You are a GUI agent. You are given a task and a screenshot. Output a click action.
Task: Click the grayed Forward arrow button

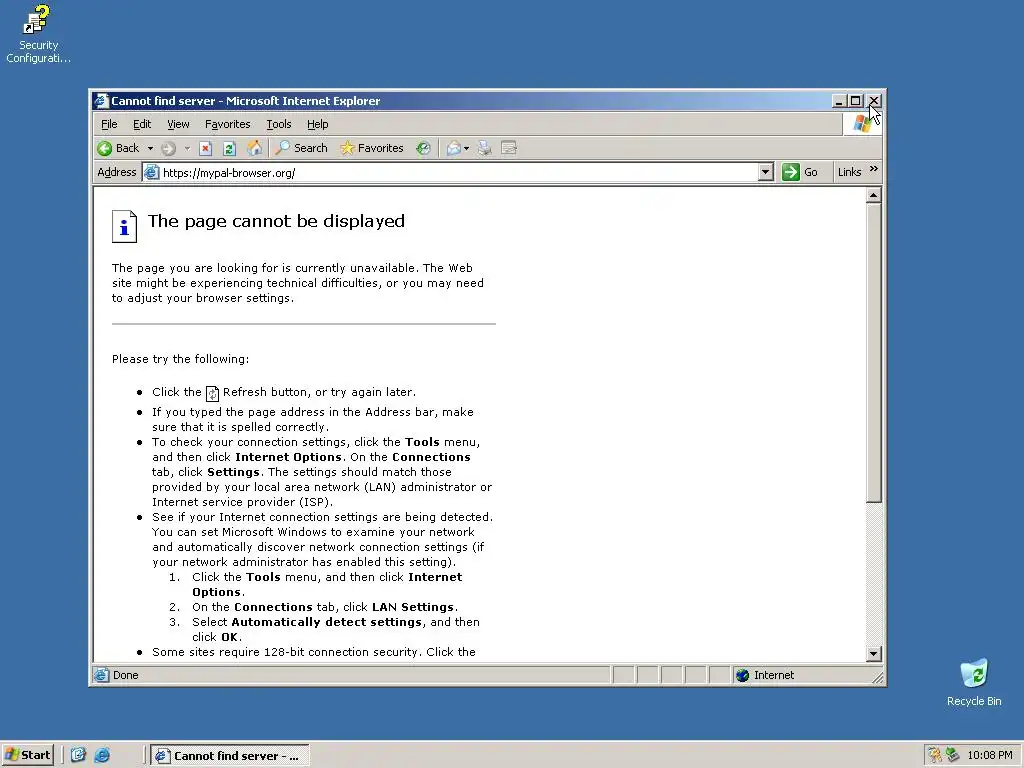168,148
